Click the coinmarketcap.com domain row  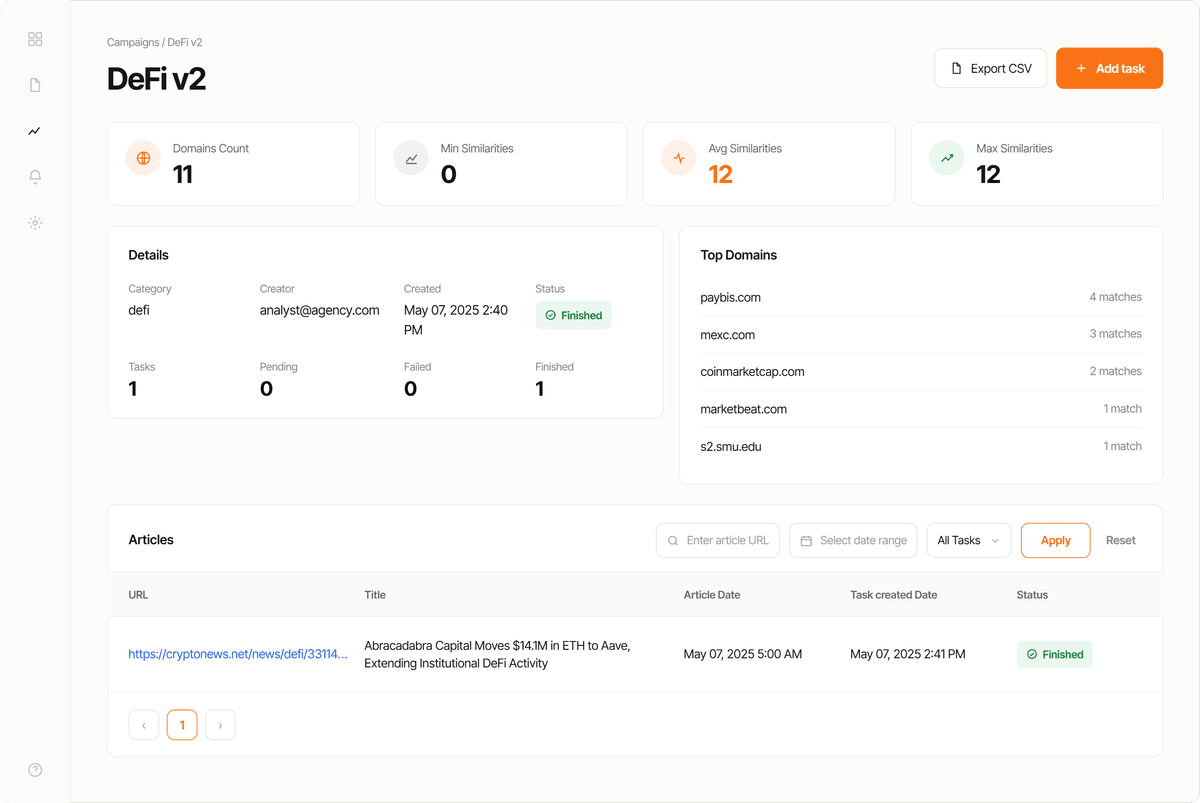(x=921, y=372)
